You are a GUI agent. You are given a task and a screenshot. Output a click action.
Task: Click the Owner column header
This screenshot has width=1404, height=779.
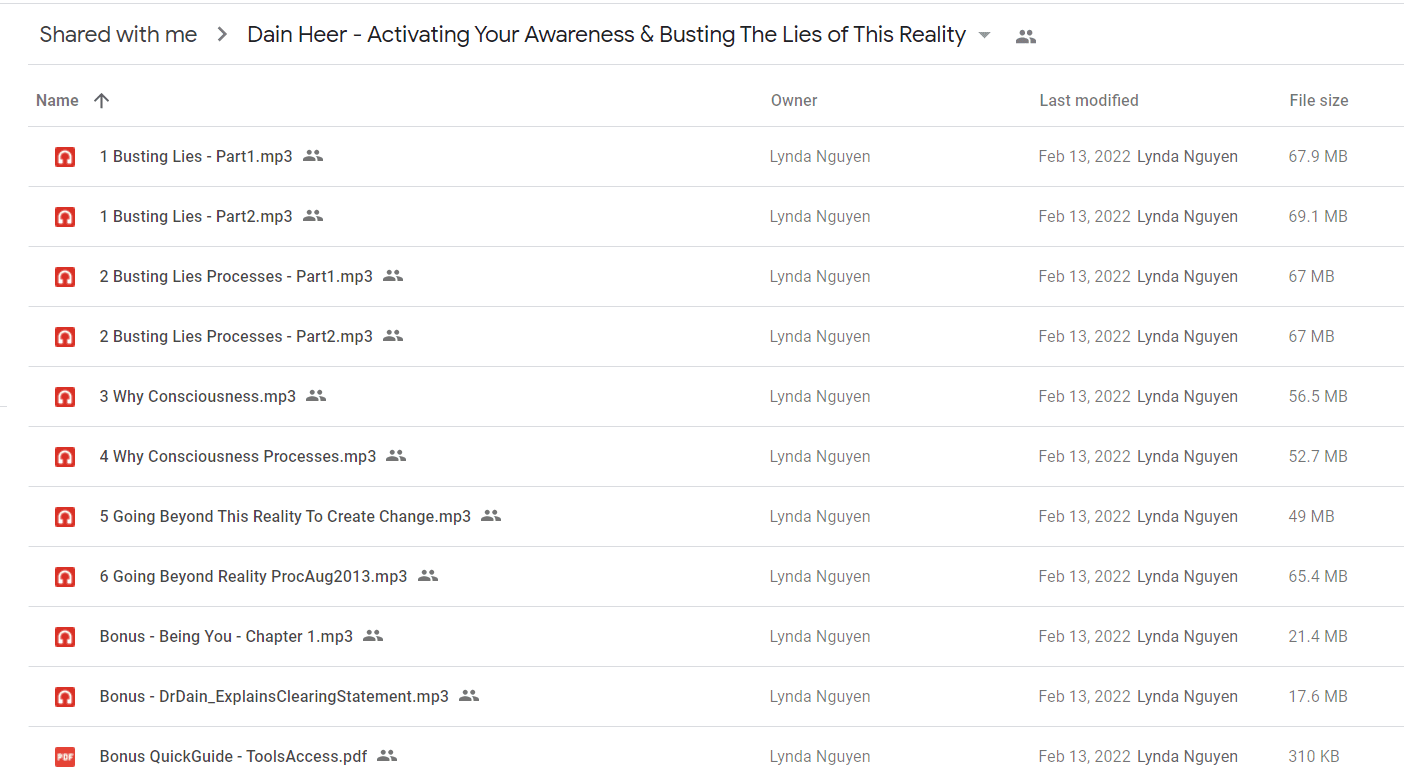click(794, 100)
